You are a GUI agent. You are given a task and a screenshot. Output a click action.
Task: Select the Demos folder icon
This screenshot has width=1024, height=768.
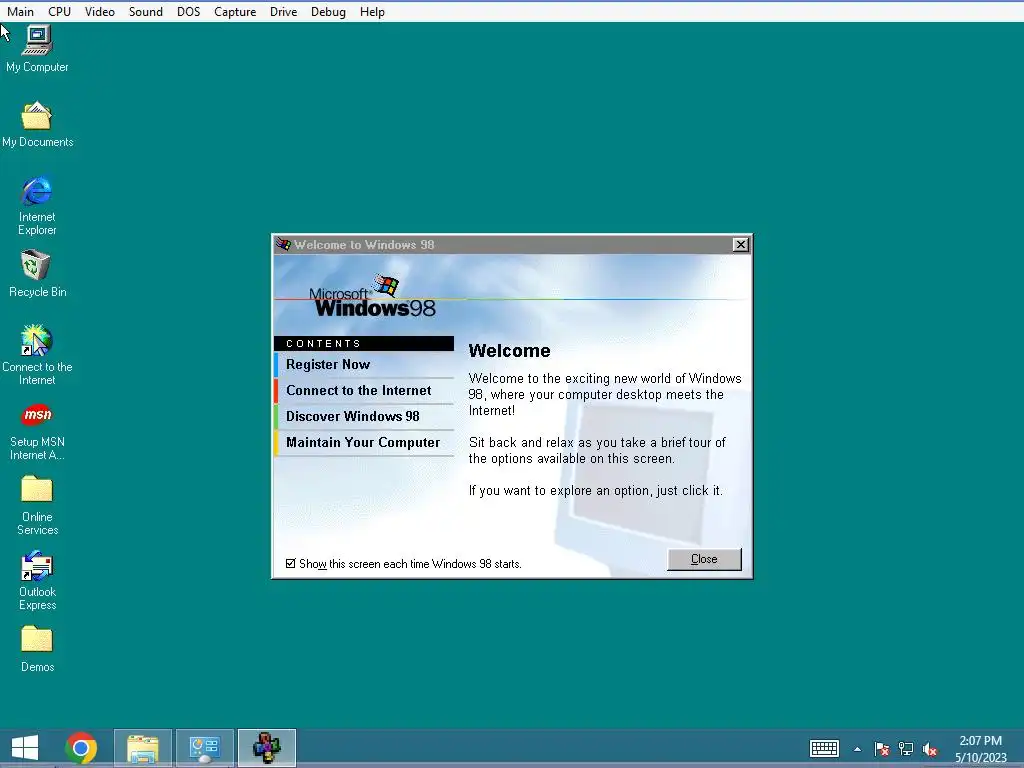click(x=37, y=648)
